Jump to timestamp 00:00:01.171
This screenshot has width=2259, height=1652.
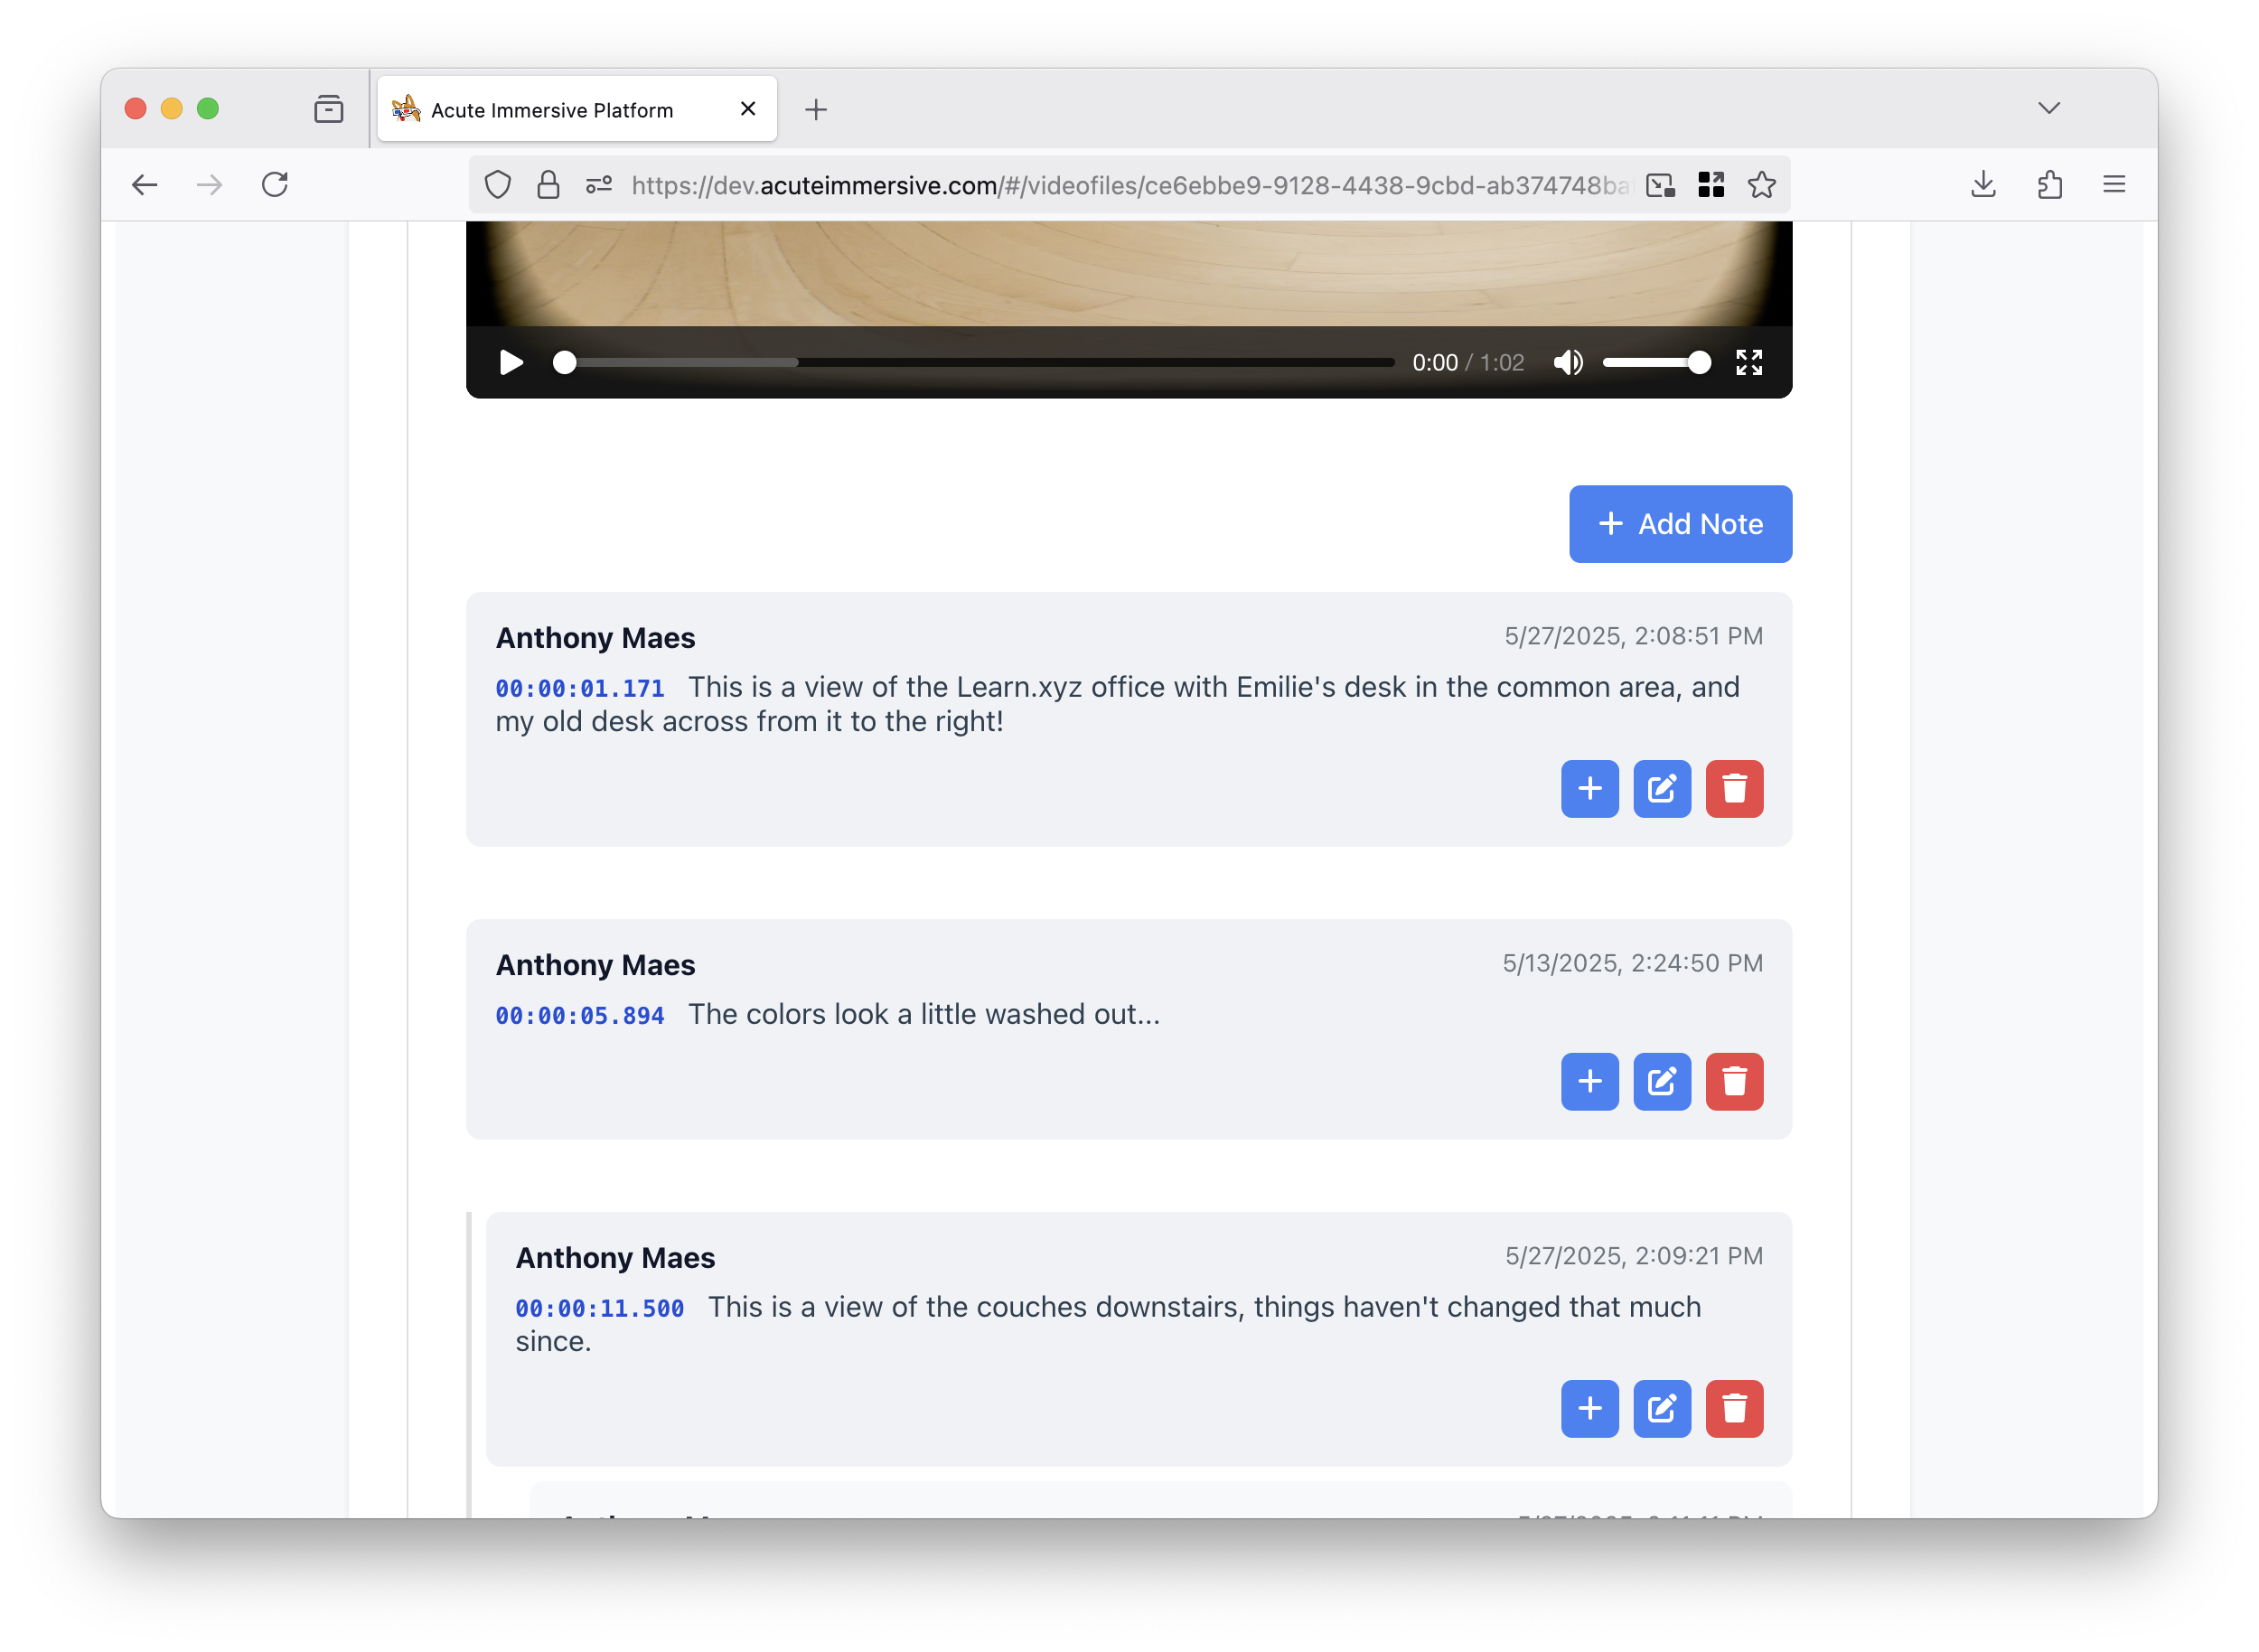click(579, 689)
